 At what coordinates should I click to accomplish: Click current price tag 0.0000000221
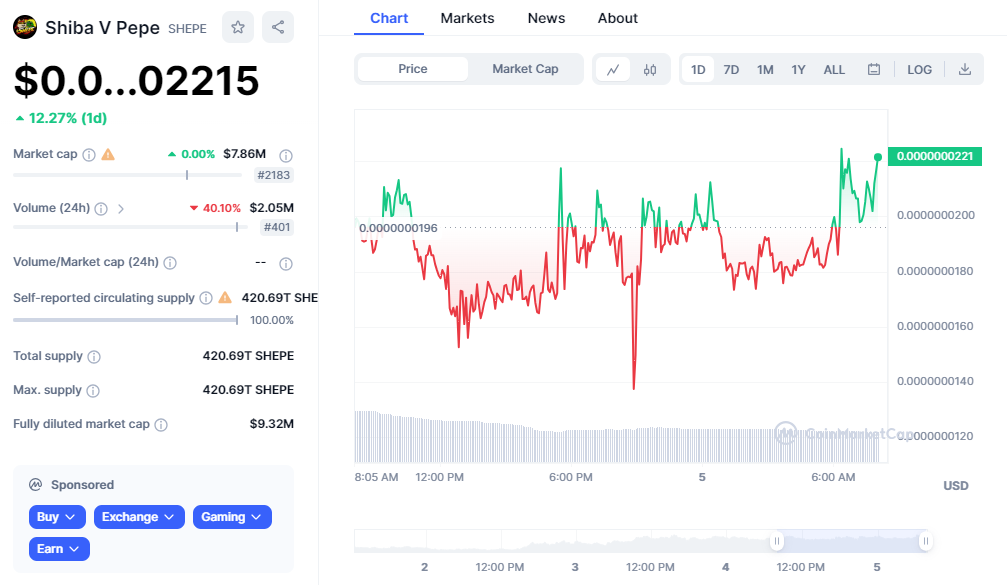[934, 156]
